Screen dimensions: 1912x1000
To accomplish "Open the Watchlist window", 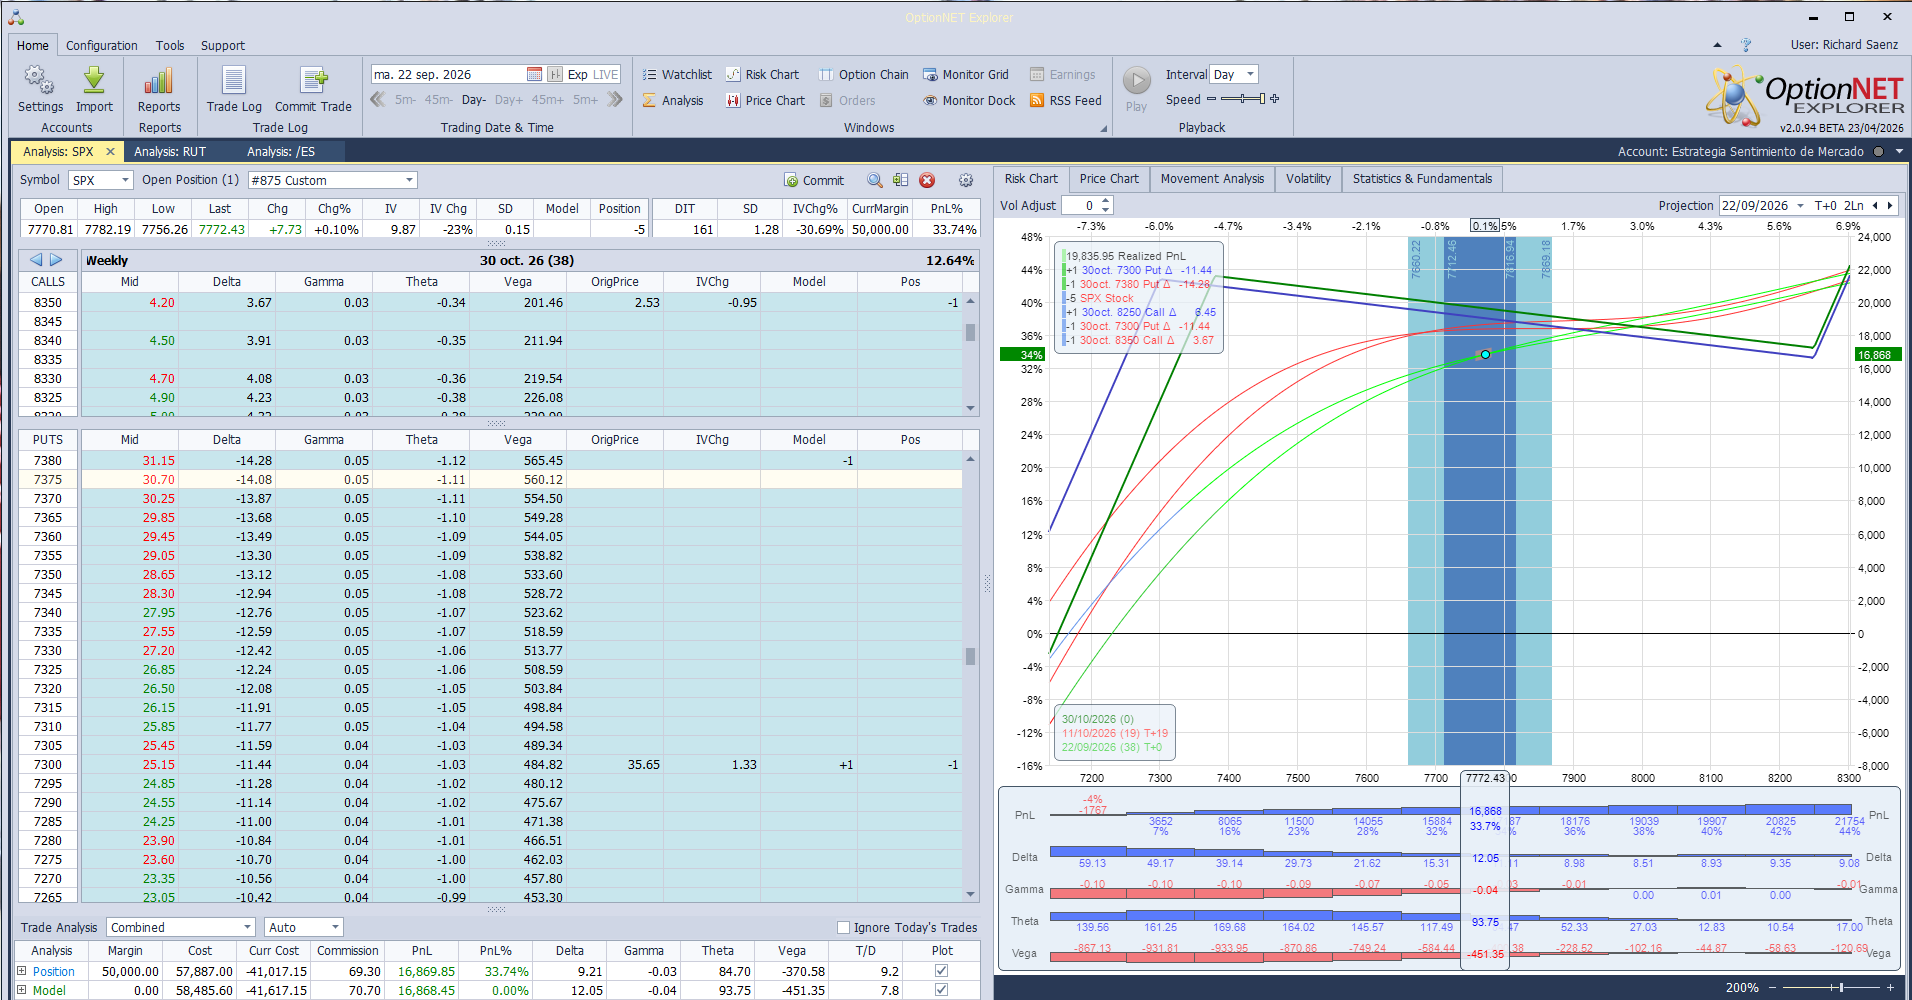I will (677, 75).
